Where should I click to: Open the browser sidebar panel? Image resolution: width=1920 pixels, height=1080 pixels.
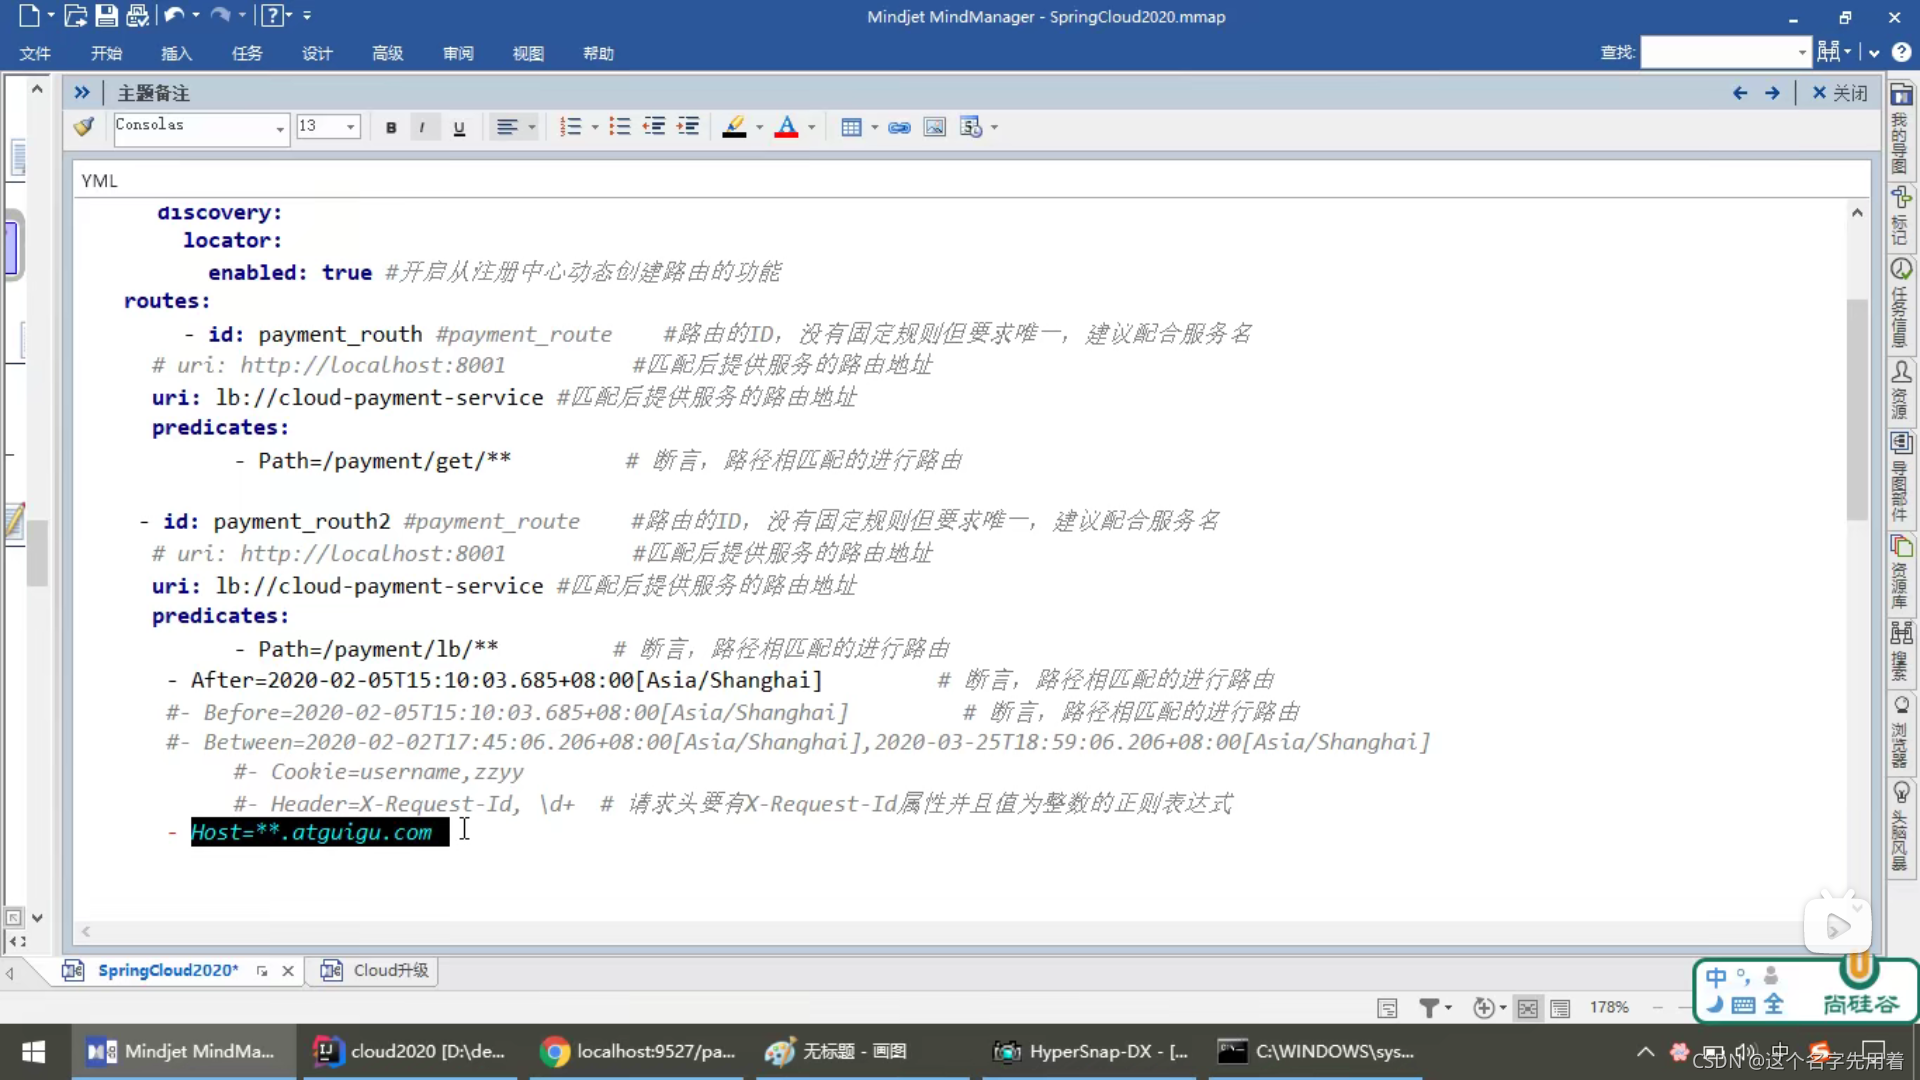[1901, 732]
